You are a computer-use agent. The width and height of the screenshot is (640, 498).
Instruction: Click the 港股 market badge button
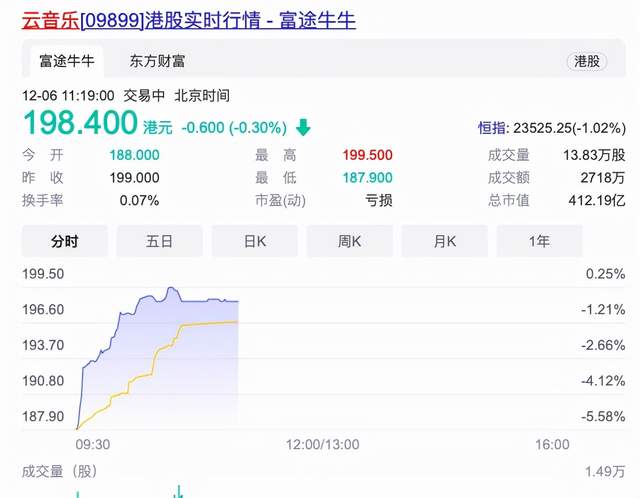coord(586,61)
